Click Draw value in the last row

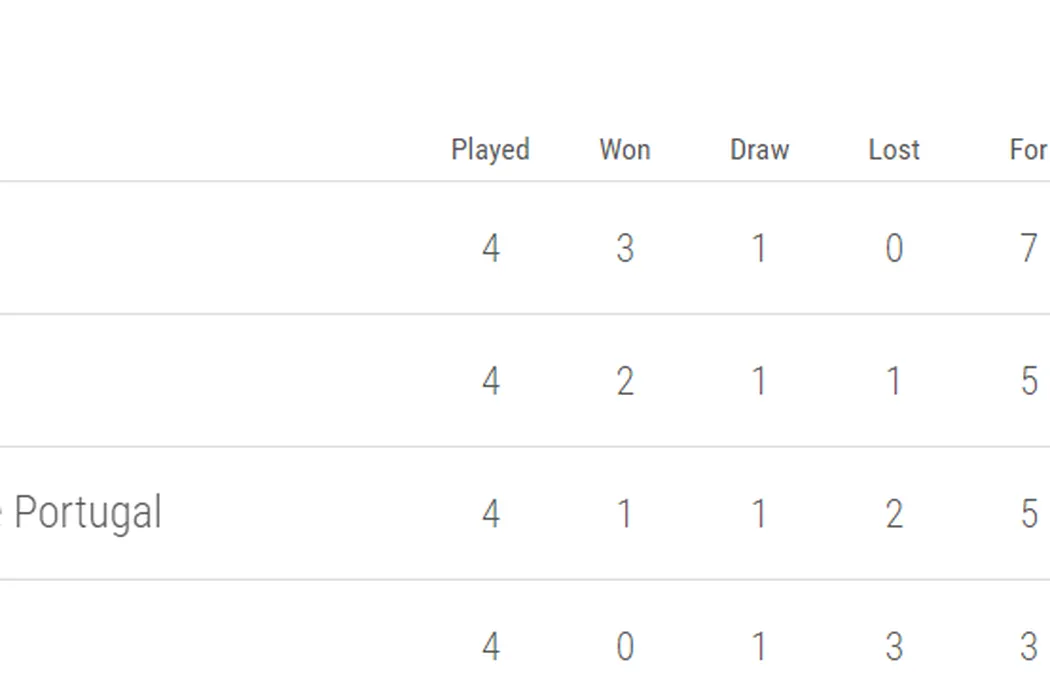point(759,647)
